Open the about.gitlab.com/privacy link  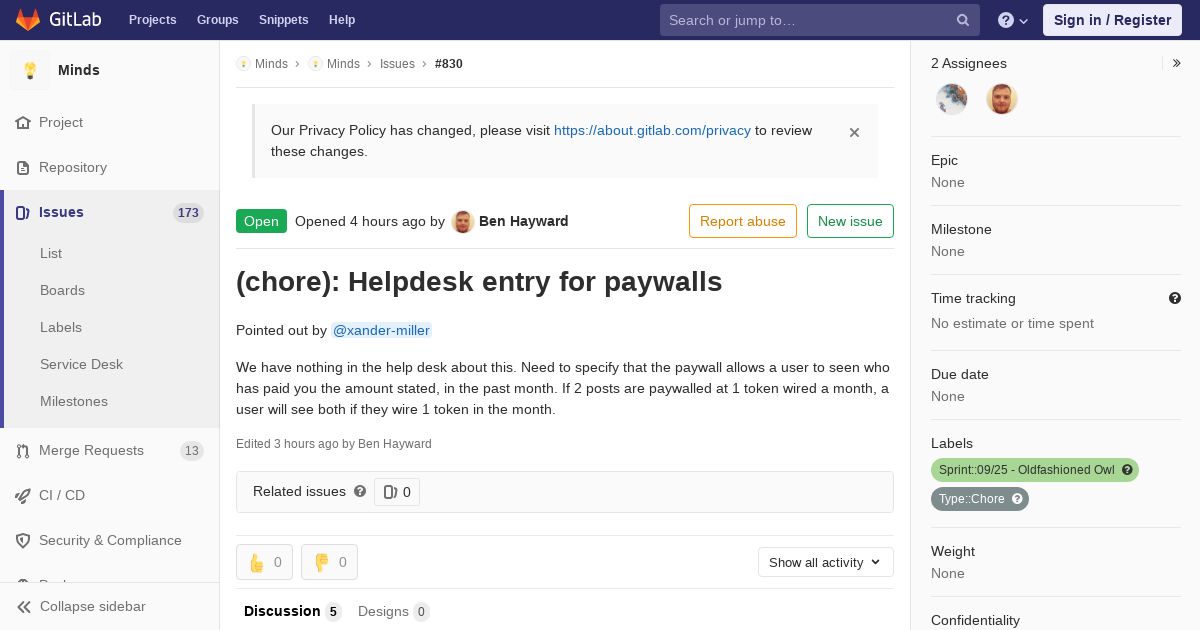[652, 130]
